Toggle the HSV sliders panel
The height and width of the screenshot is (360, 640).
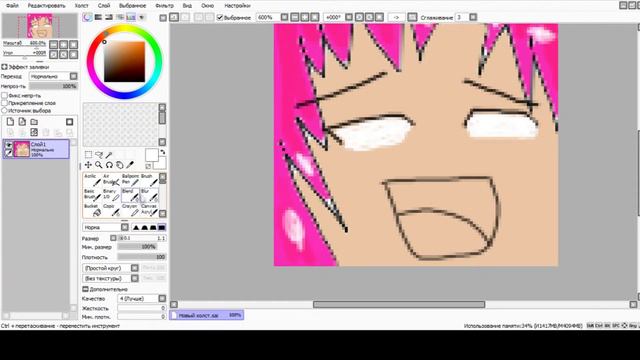click(x=109, y=17)
